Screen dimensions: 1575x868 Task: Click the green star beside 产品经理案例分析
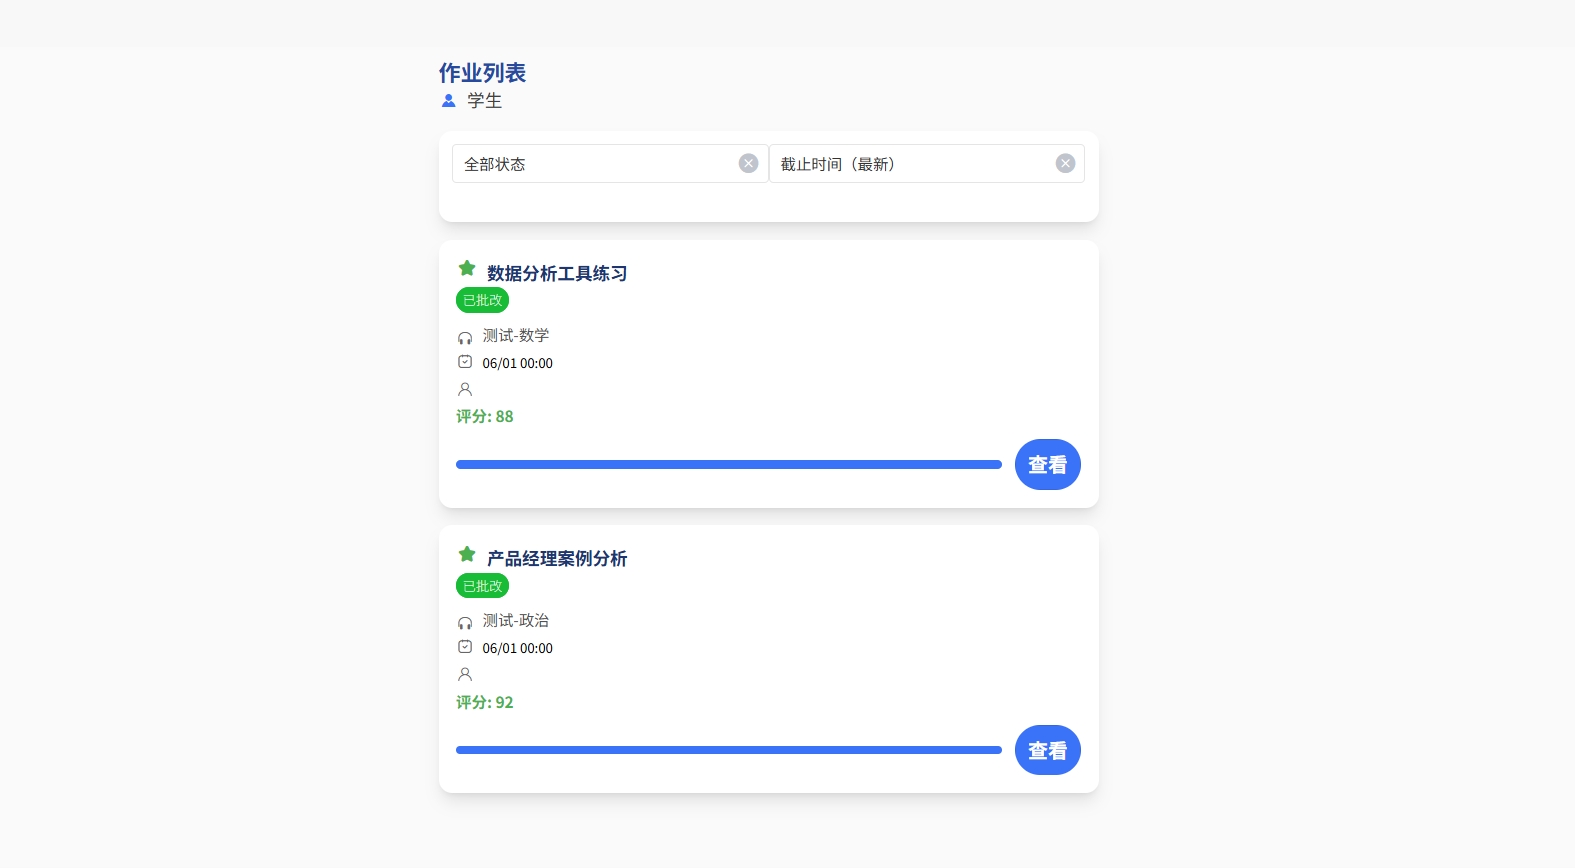click(467, 554)
